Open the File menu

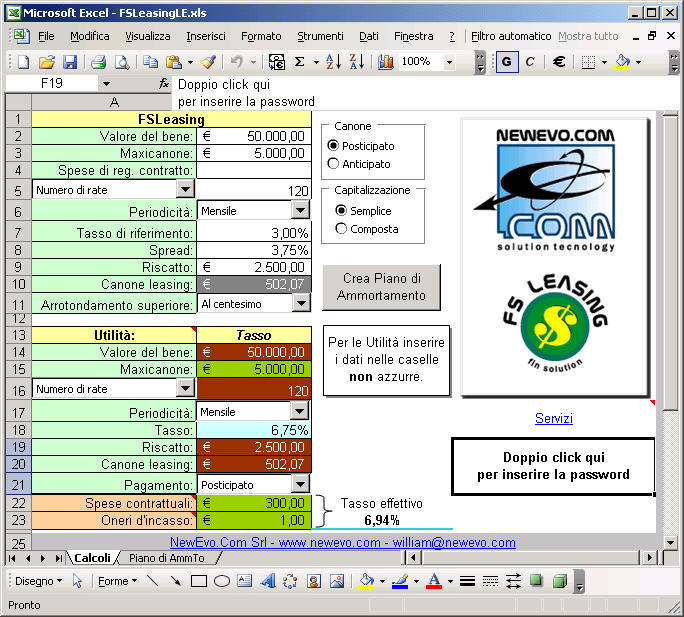[x=46, y=36]
